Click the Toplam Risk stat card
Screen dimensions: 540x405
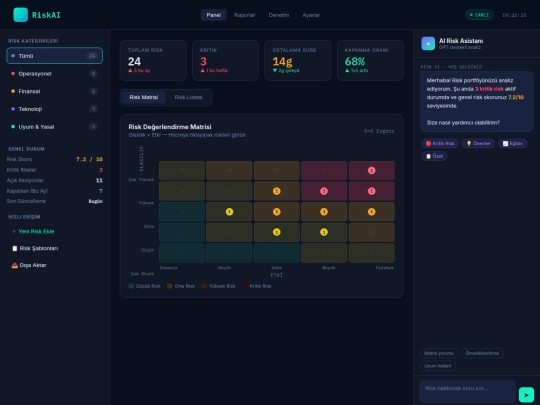[x=153, y=60]
